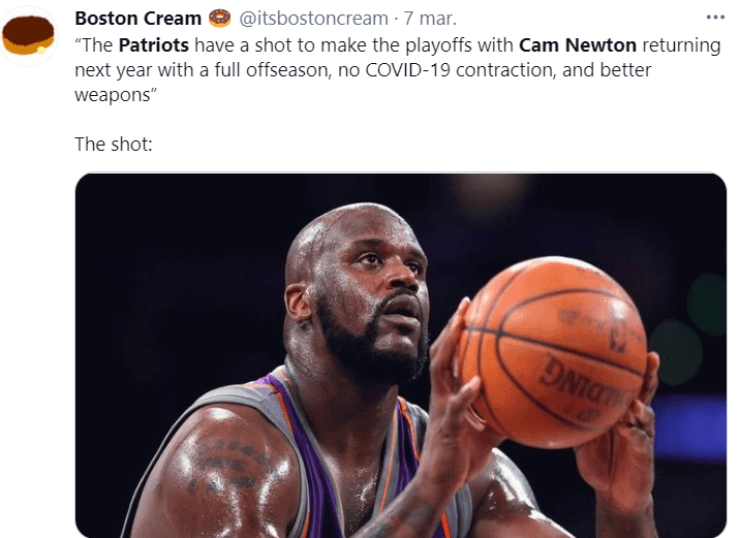740x538 pixels.
Task: Click the player's face in the image
Action: click(x=373, y=297)
